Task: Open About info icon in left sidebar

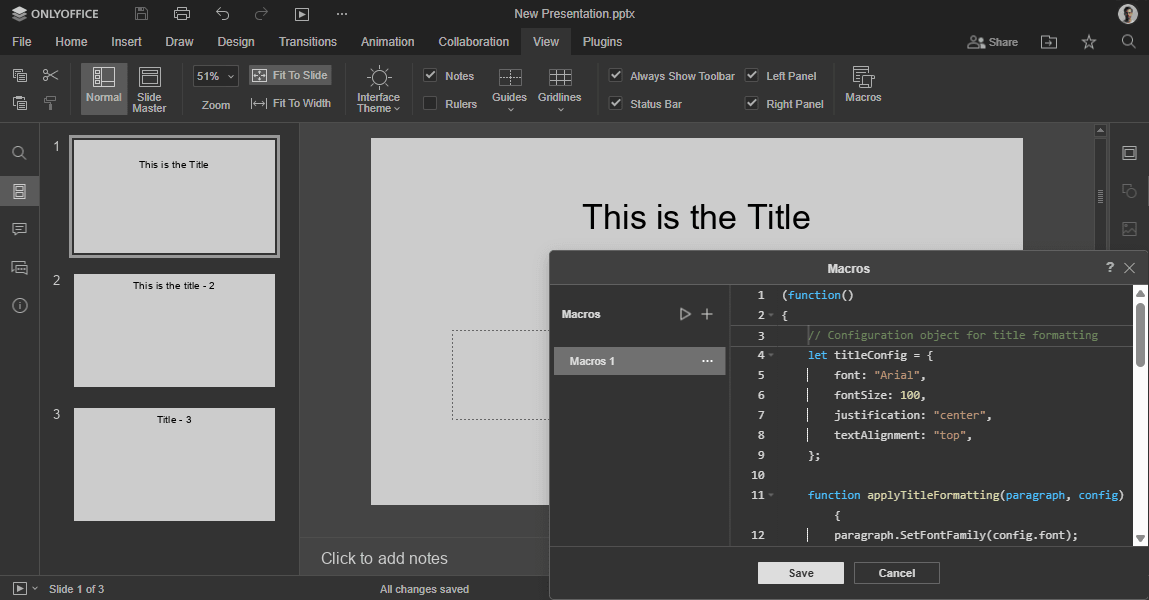Action: [20, 305]
